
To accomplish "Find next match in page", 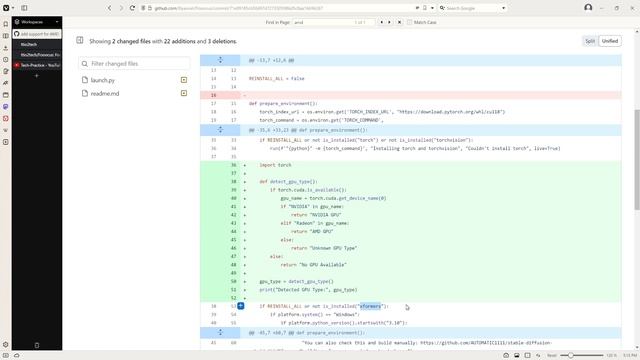I will pyautogui.click(x=389, y=22).
